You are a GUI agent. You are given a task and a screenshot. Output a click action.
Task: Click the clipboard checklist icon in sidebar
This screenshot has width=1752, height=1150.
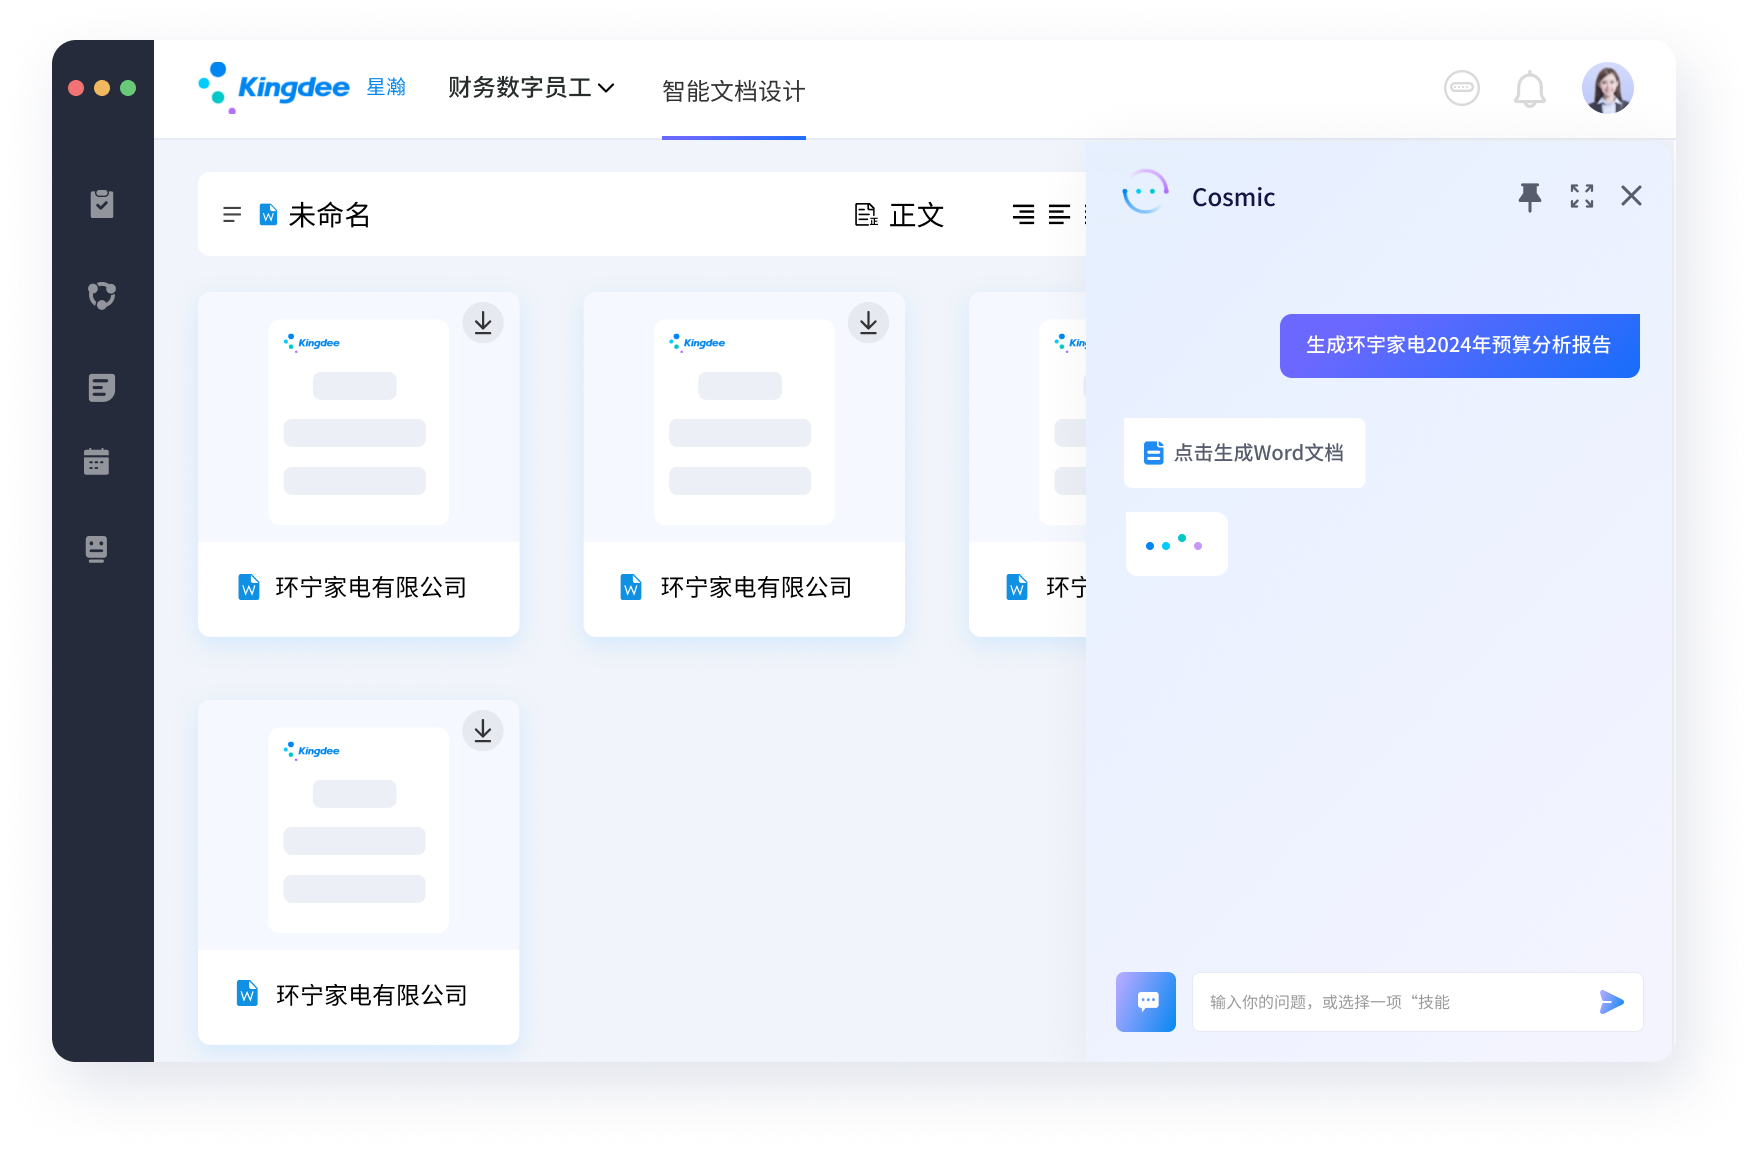[x=101, y=204]
